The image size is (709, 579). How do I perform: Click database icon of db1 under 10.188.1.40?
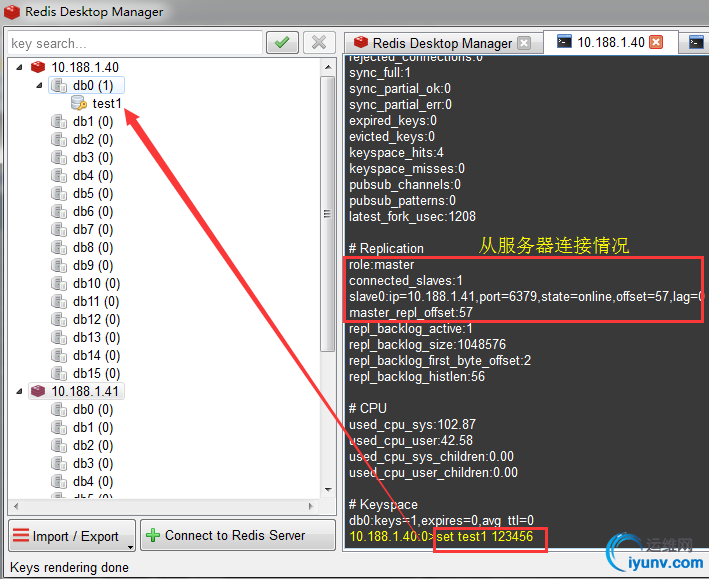pyautogui.click(x=59, y=122)
